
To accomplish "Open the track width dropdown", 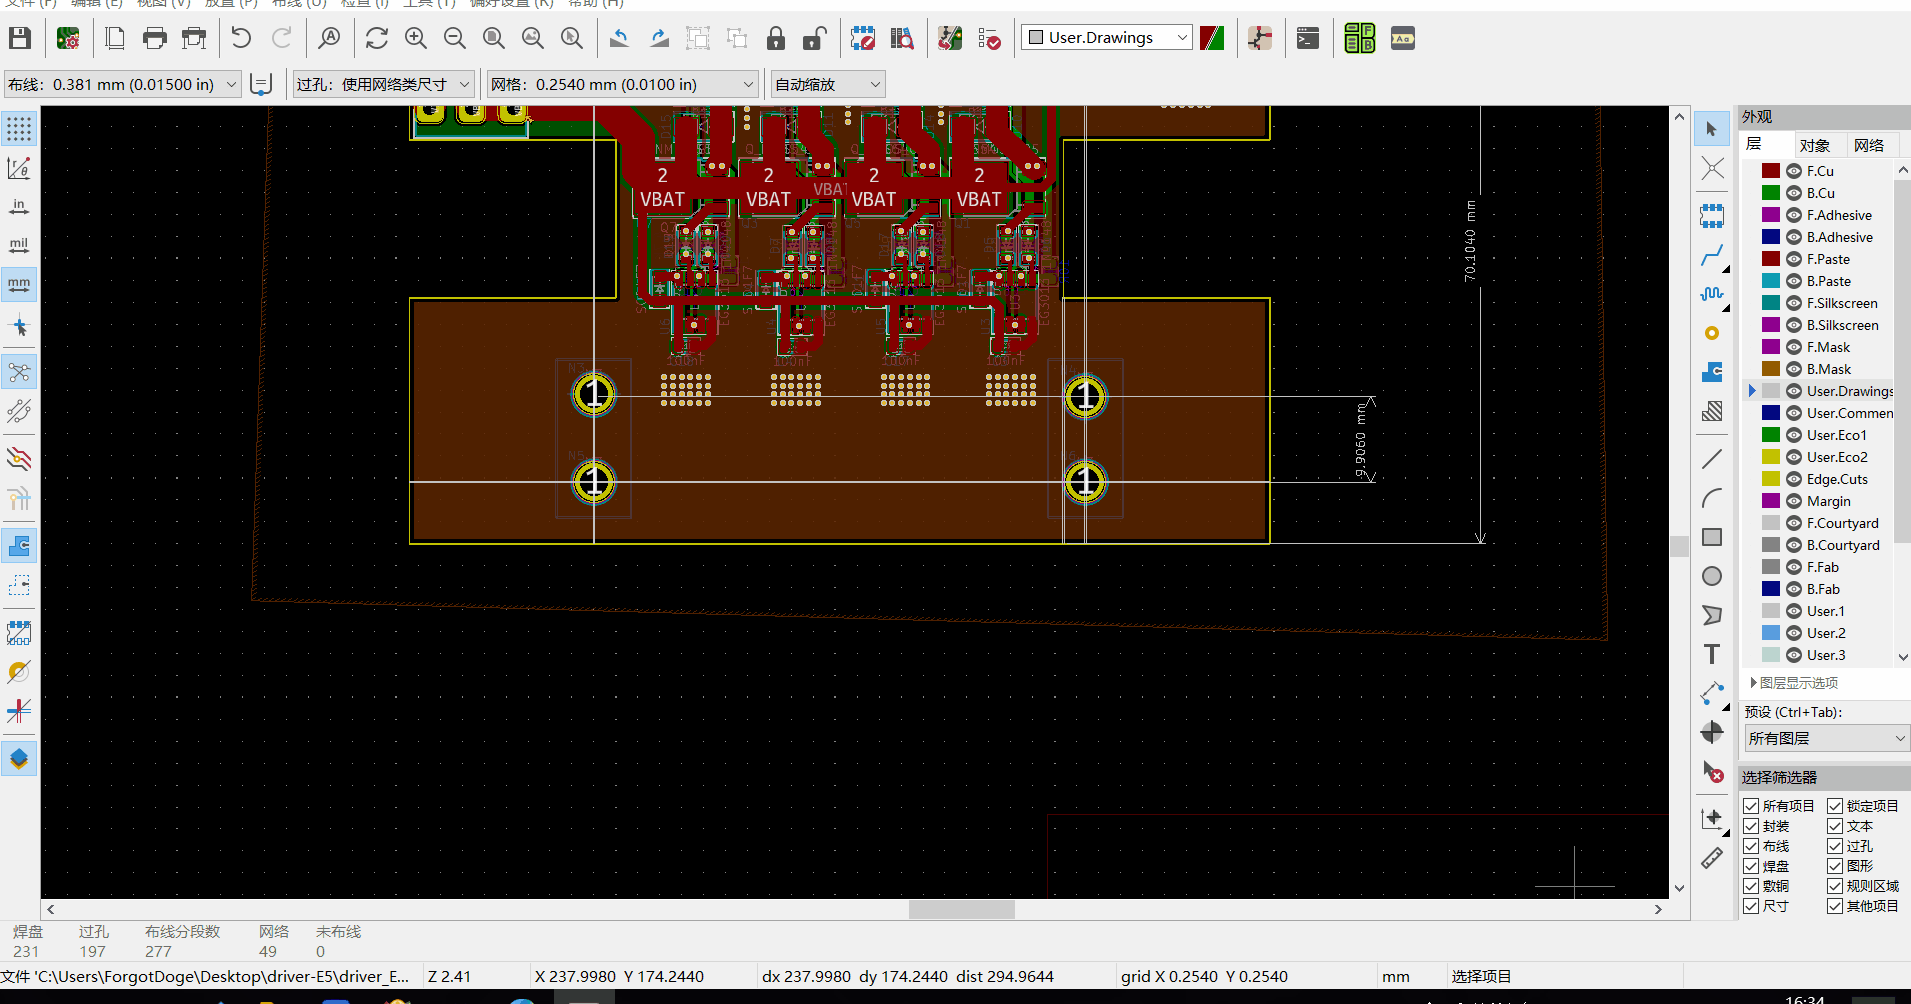I will [x=231, y=84].
